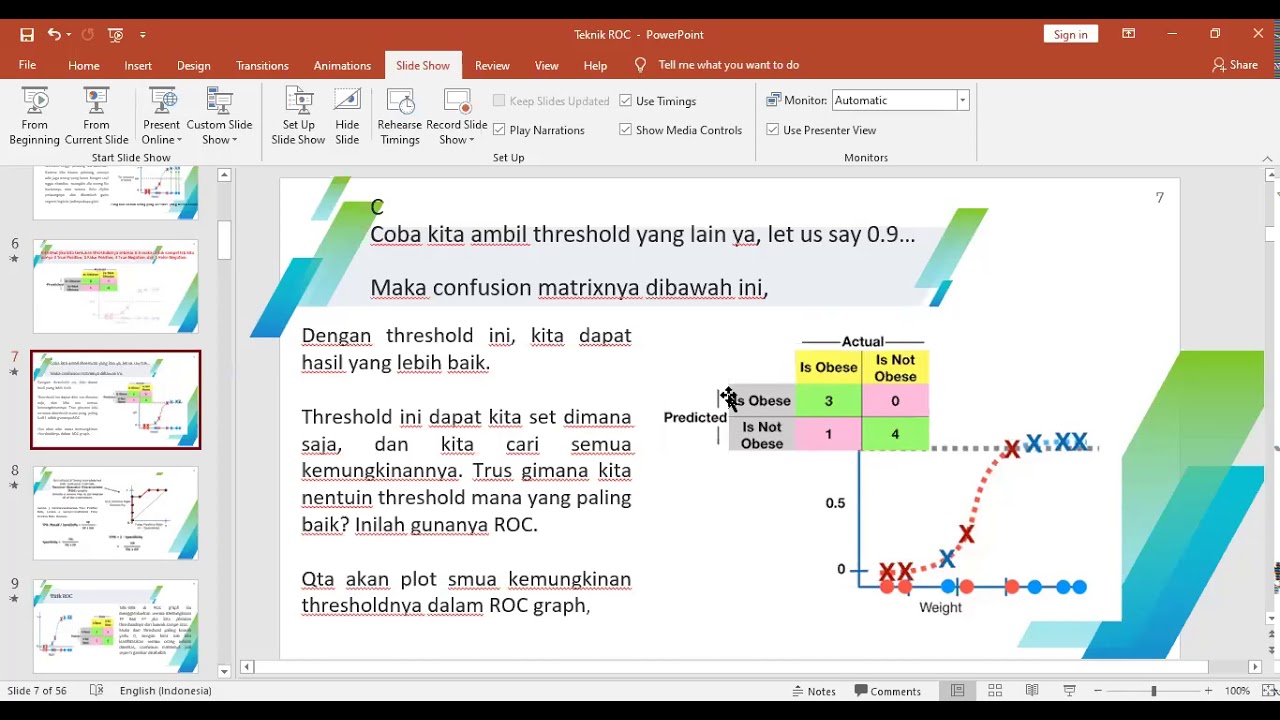Select slide 6 thumbnail
This screenshot has height=720, width=1280.
point(116,286)
